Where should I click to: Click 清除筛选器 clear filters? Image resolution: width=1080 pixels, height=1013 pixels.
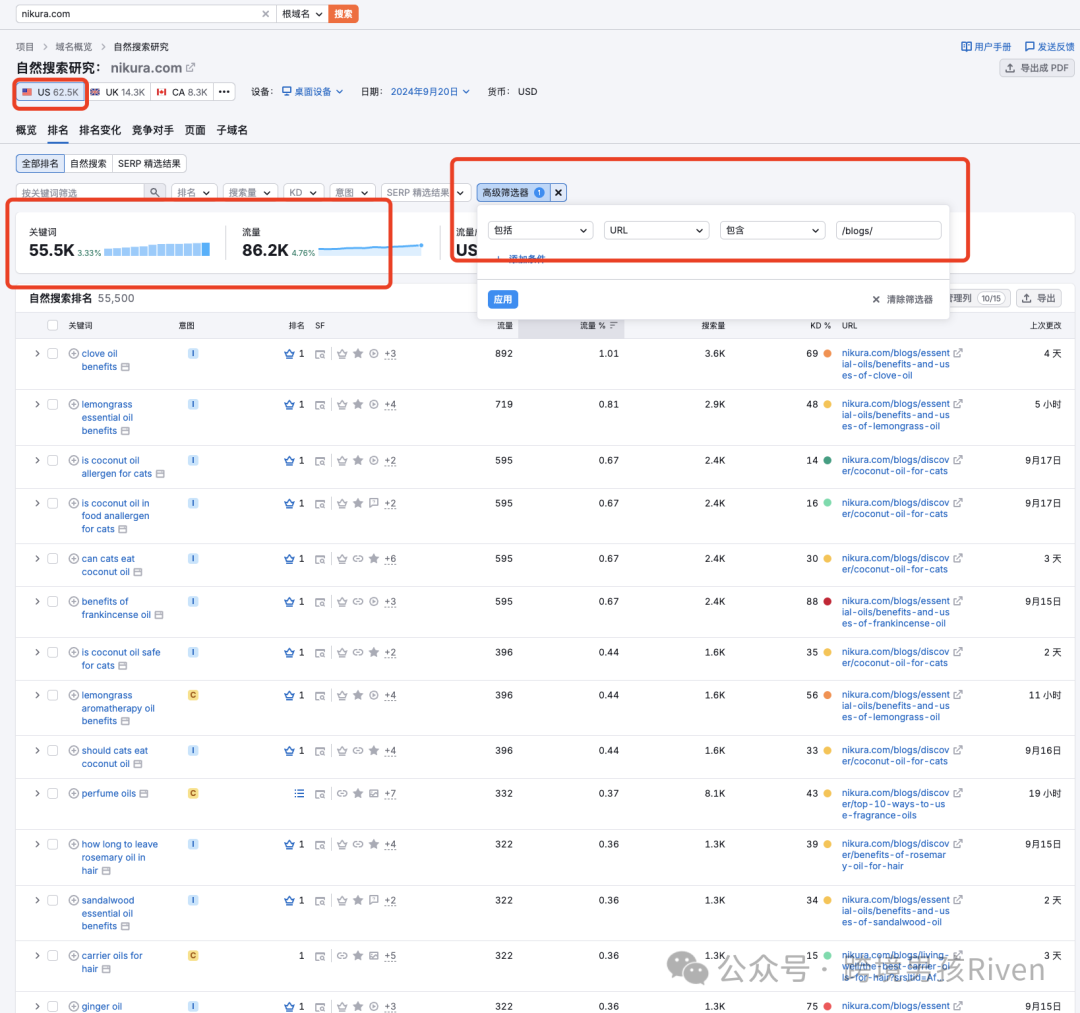[x=902, y=300]
